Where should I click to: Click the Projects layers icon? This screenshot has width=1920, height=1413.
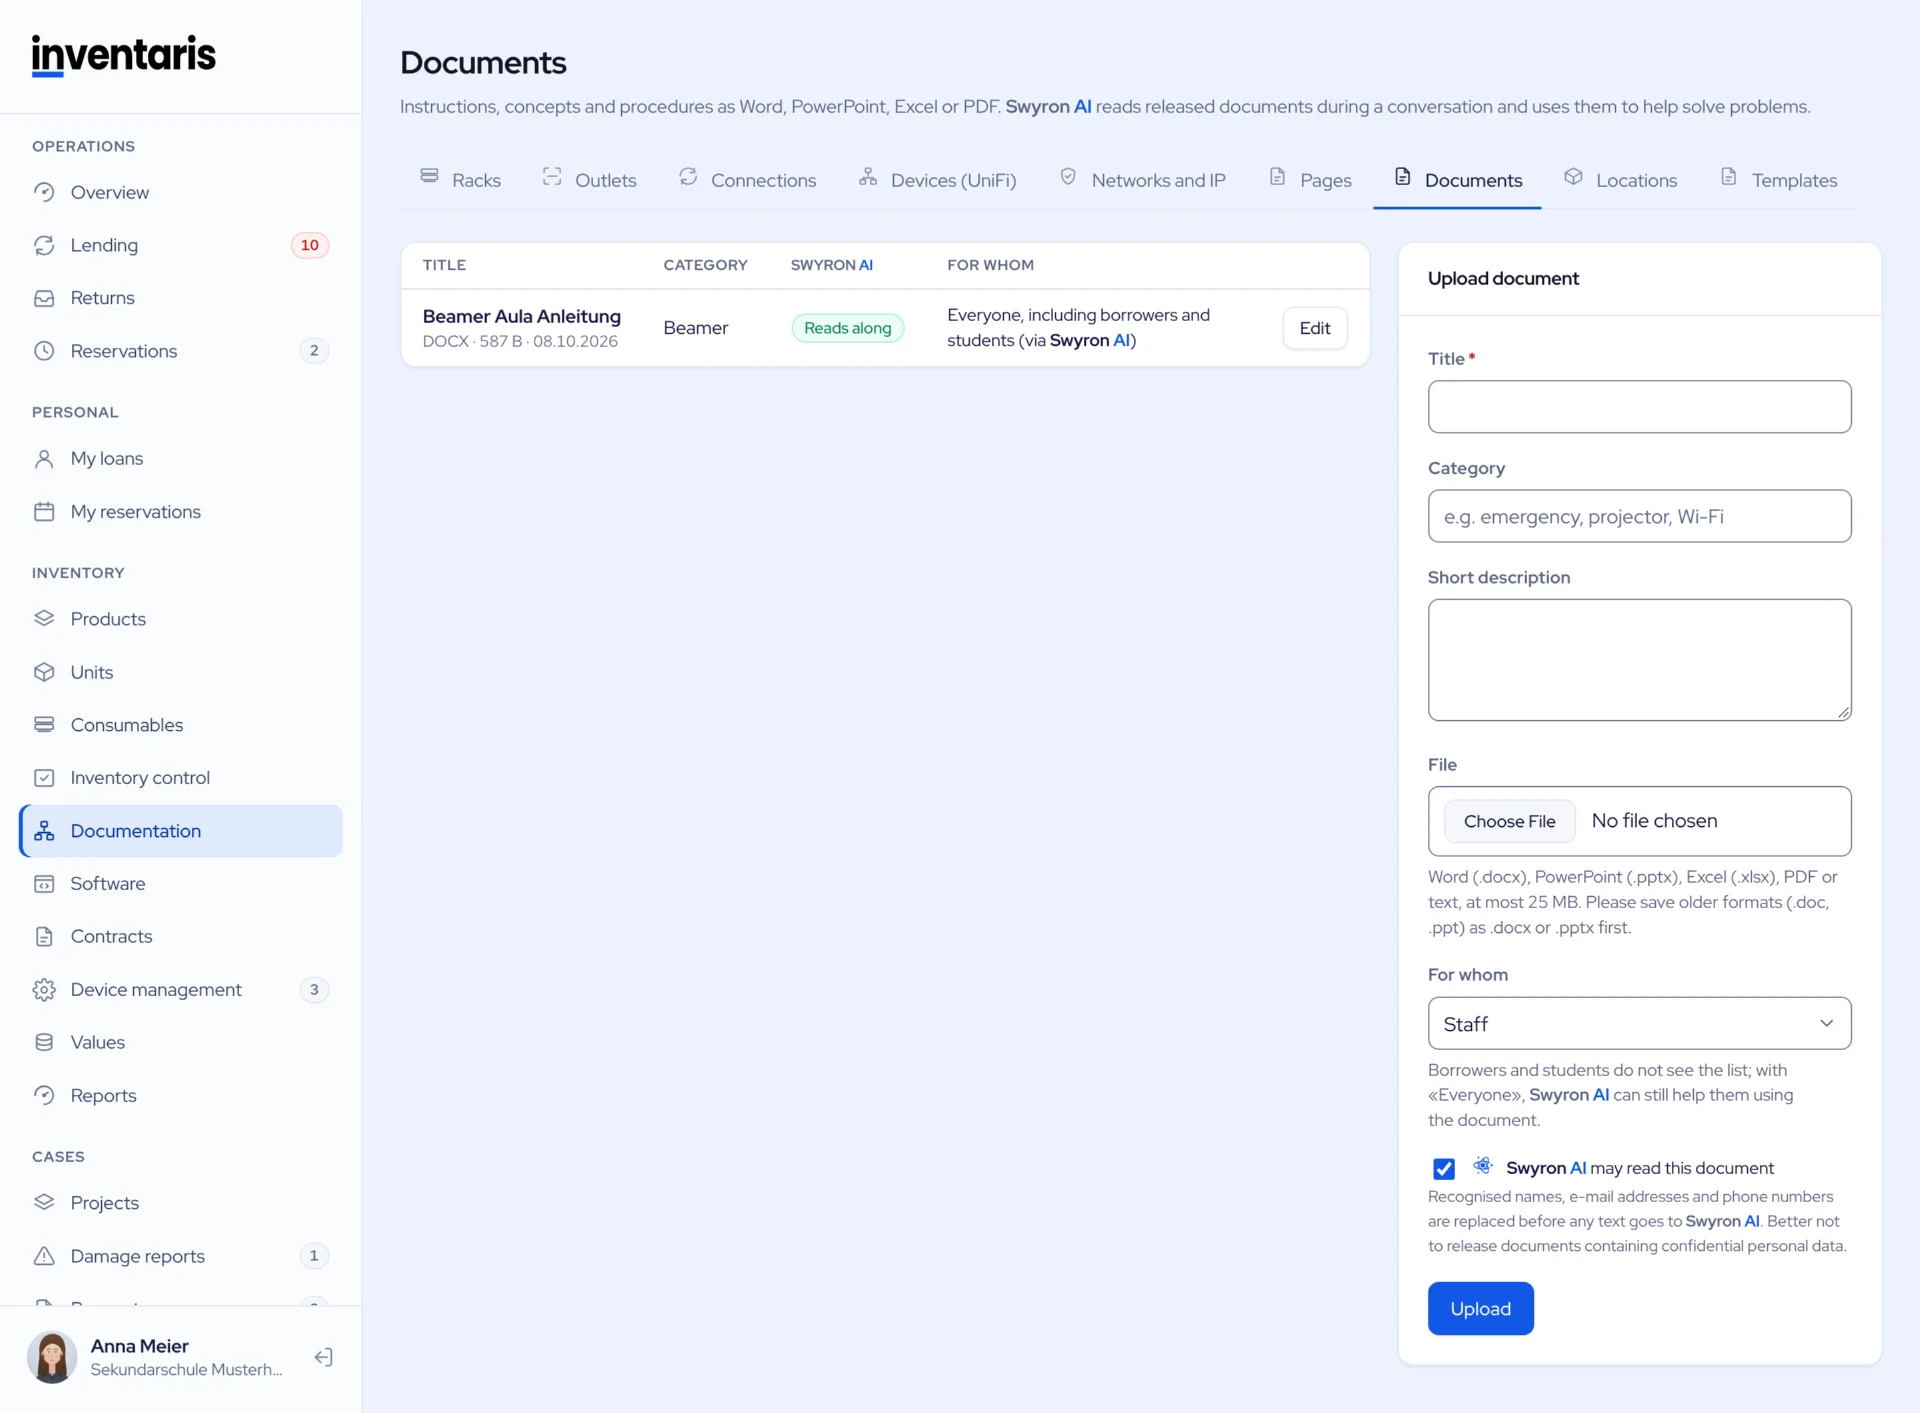[x=44, y=1203]
